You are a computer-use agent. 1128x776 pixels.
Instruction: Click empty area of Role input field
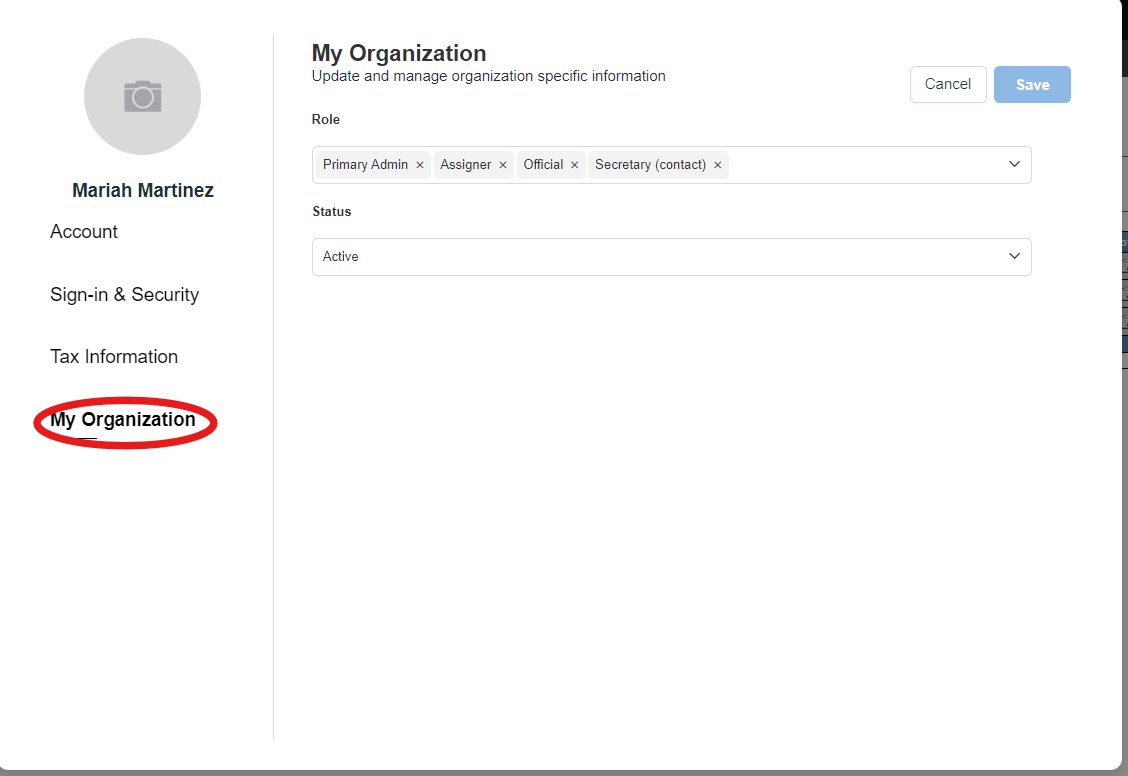860,165
